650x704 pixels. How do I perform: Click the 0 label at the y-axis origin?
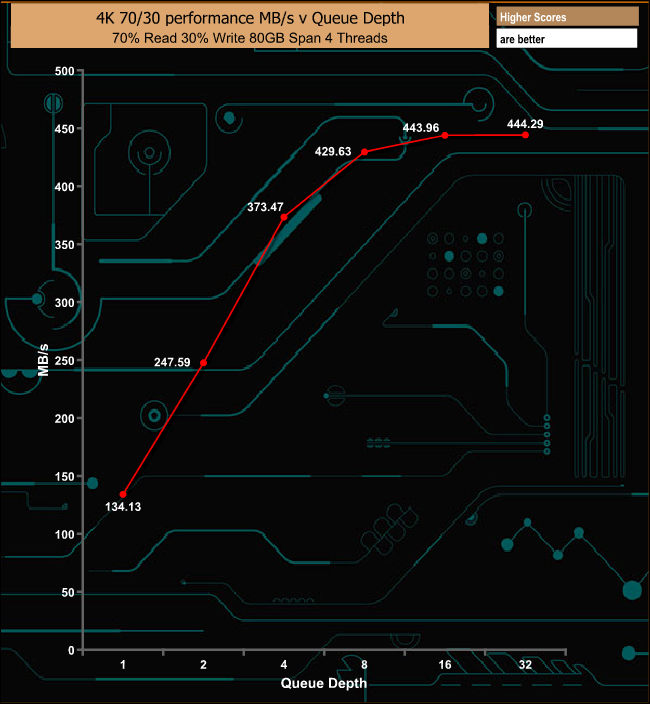click(71, 650)
